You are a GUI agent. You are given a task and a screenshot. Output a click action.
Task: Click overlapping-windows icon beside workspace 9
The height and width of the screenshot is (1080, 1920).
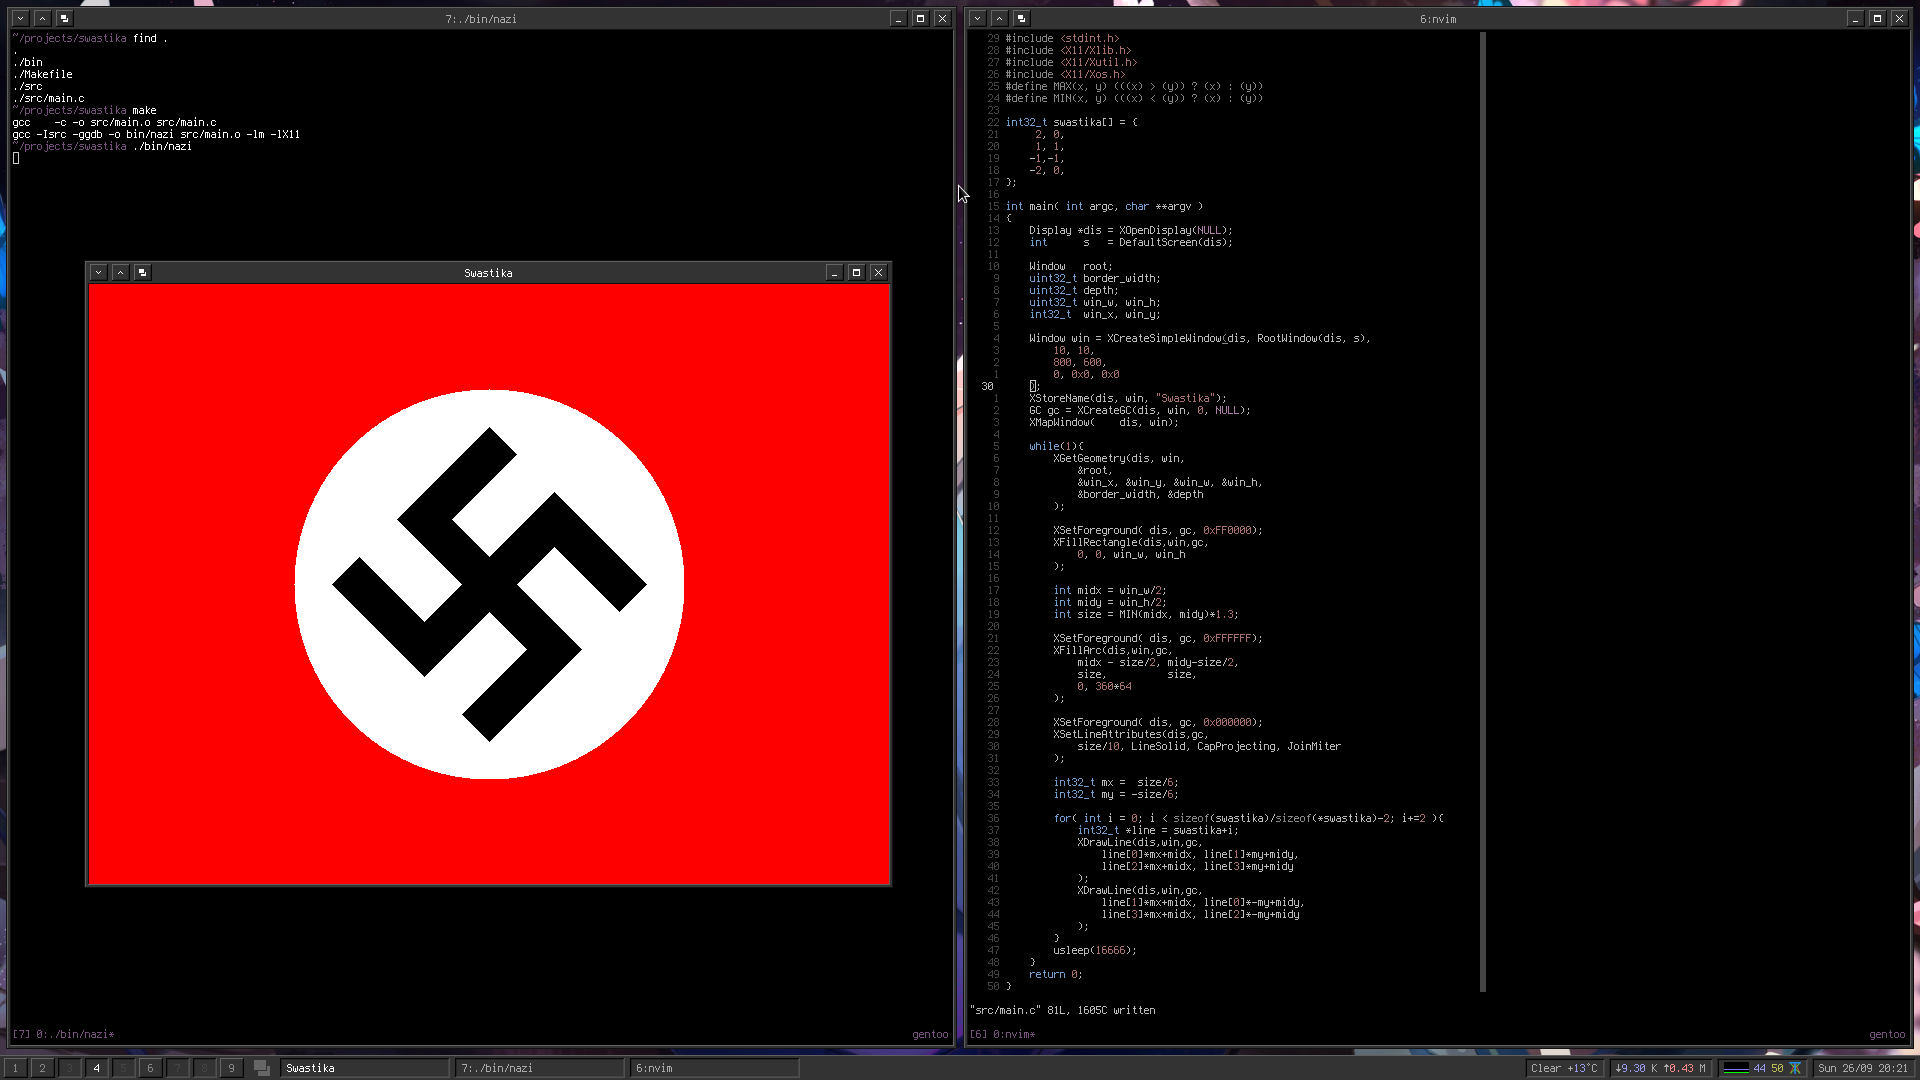(x=262, y=1068)
